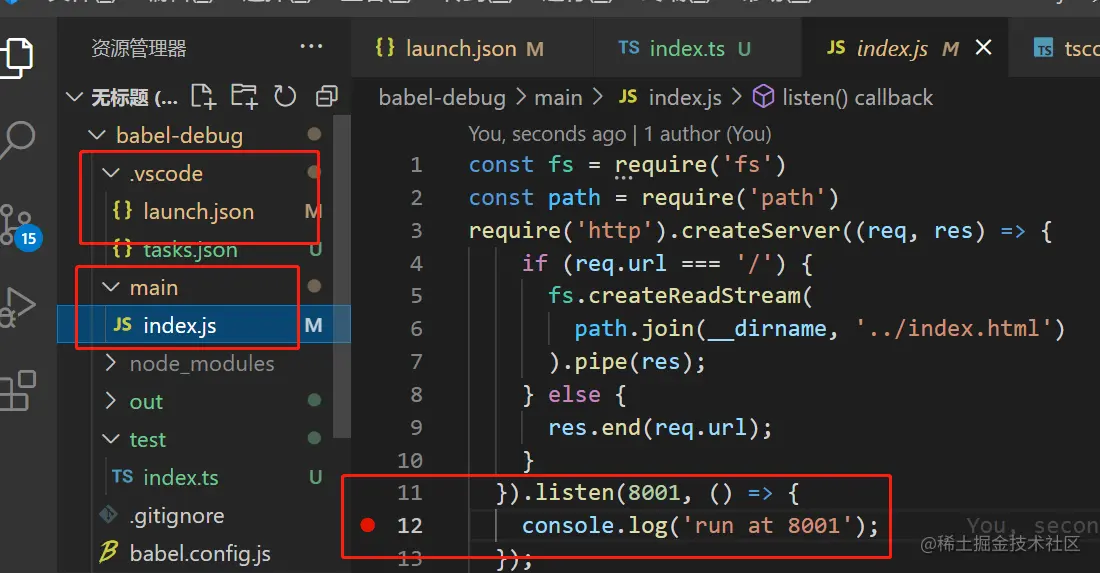
Task: Close the index.js editor tab
Action: 984,48
